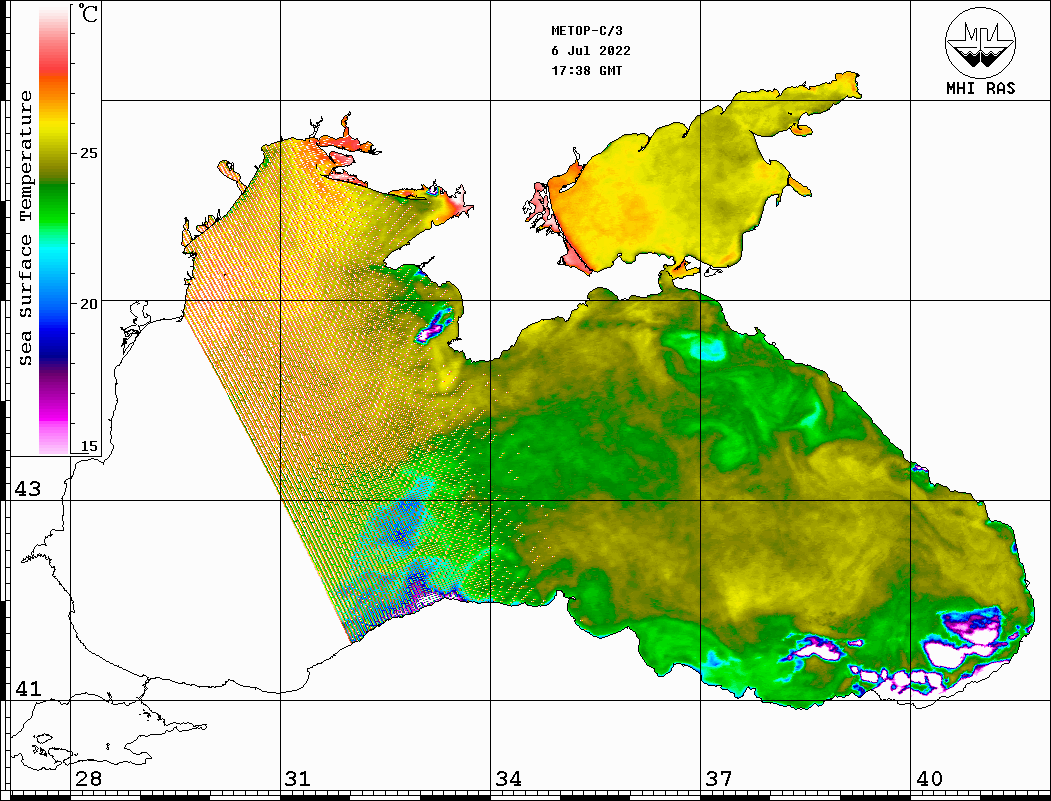The width and height of the screenshot is (1051, 801).
Task: Pick the pink bottom of the temperature colorbar
Action: tap(53, 438)
